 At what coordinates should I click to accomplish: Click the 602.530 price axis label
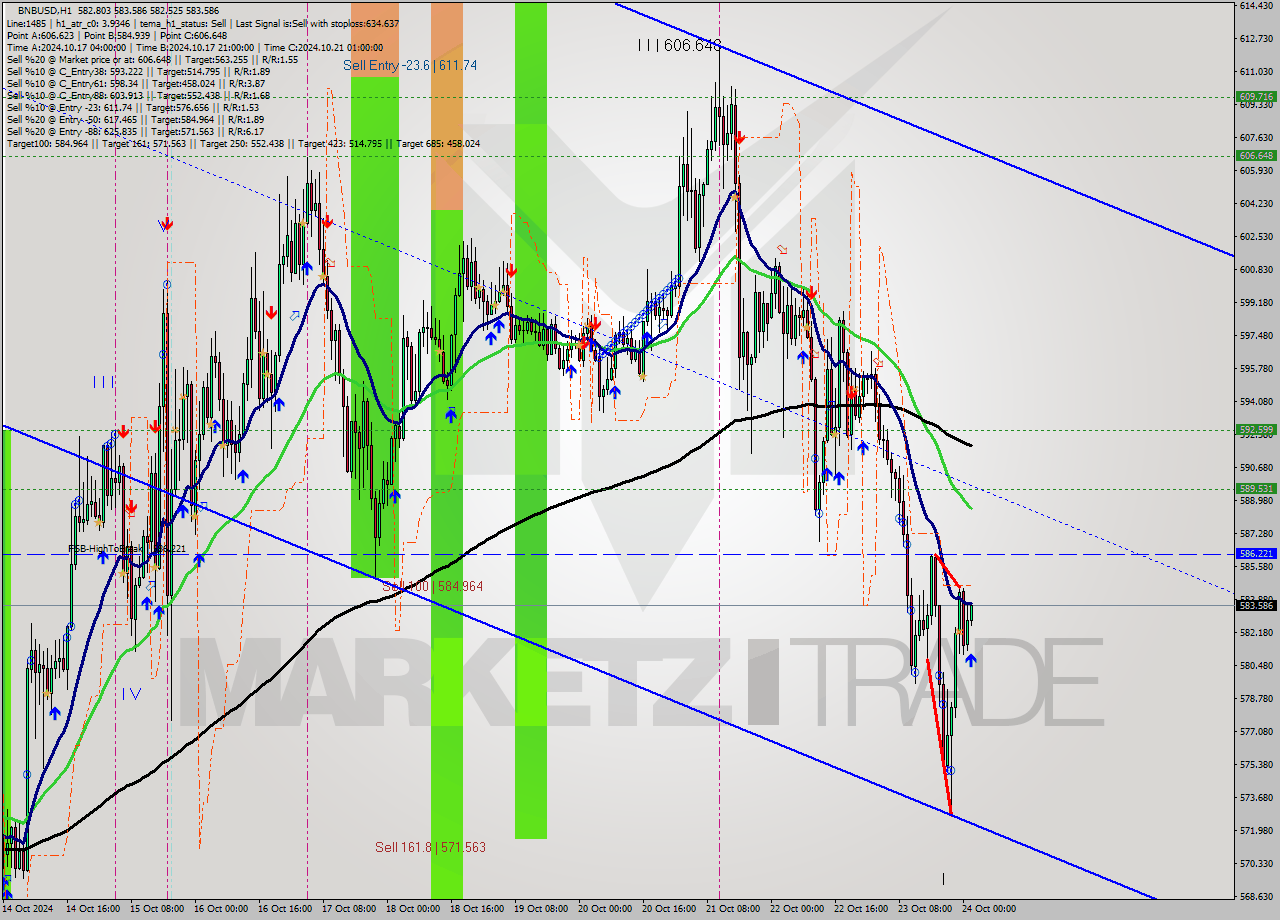pyautogui.click(x=1256, y=237)
